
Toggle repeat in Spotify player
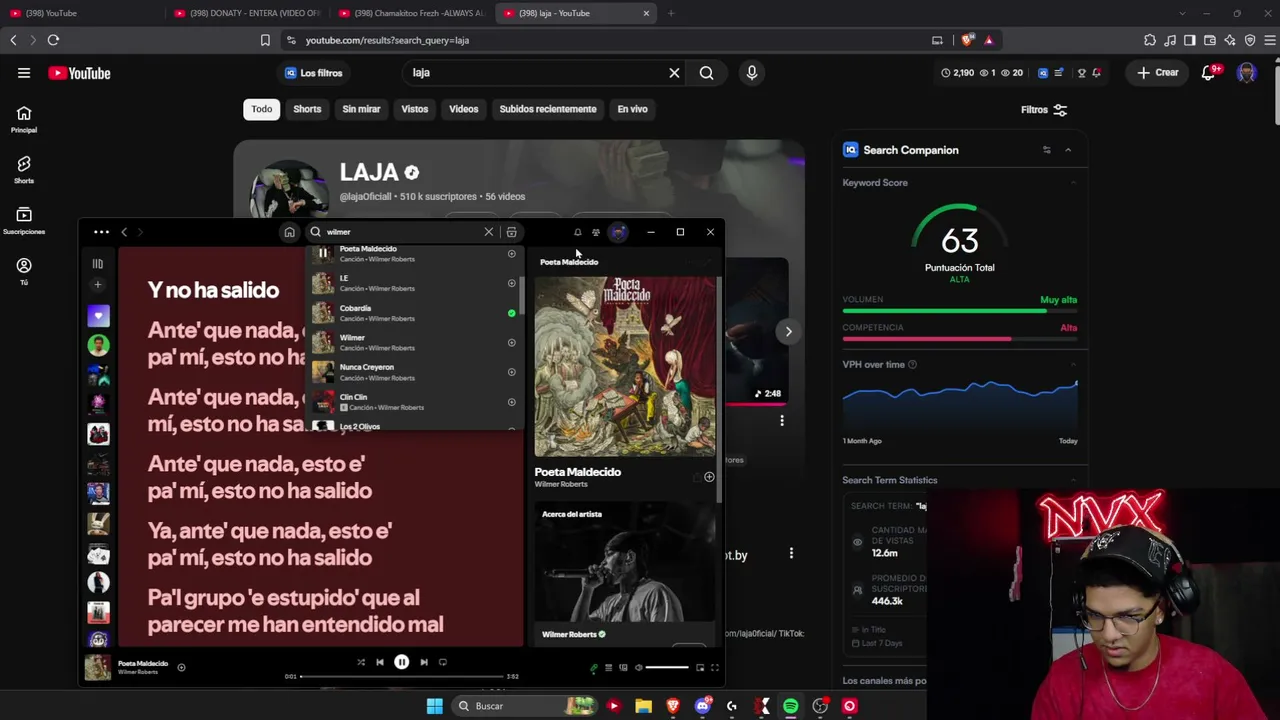[x=443, y=662]
